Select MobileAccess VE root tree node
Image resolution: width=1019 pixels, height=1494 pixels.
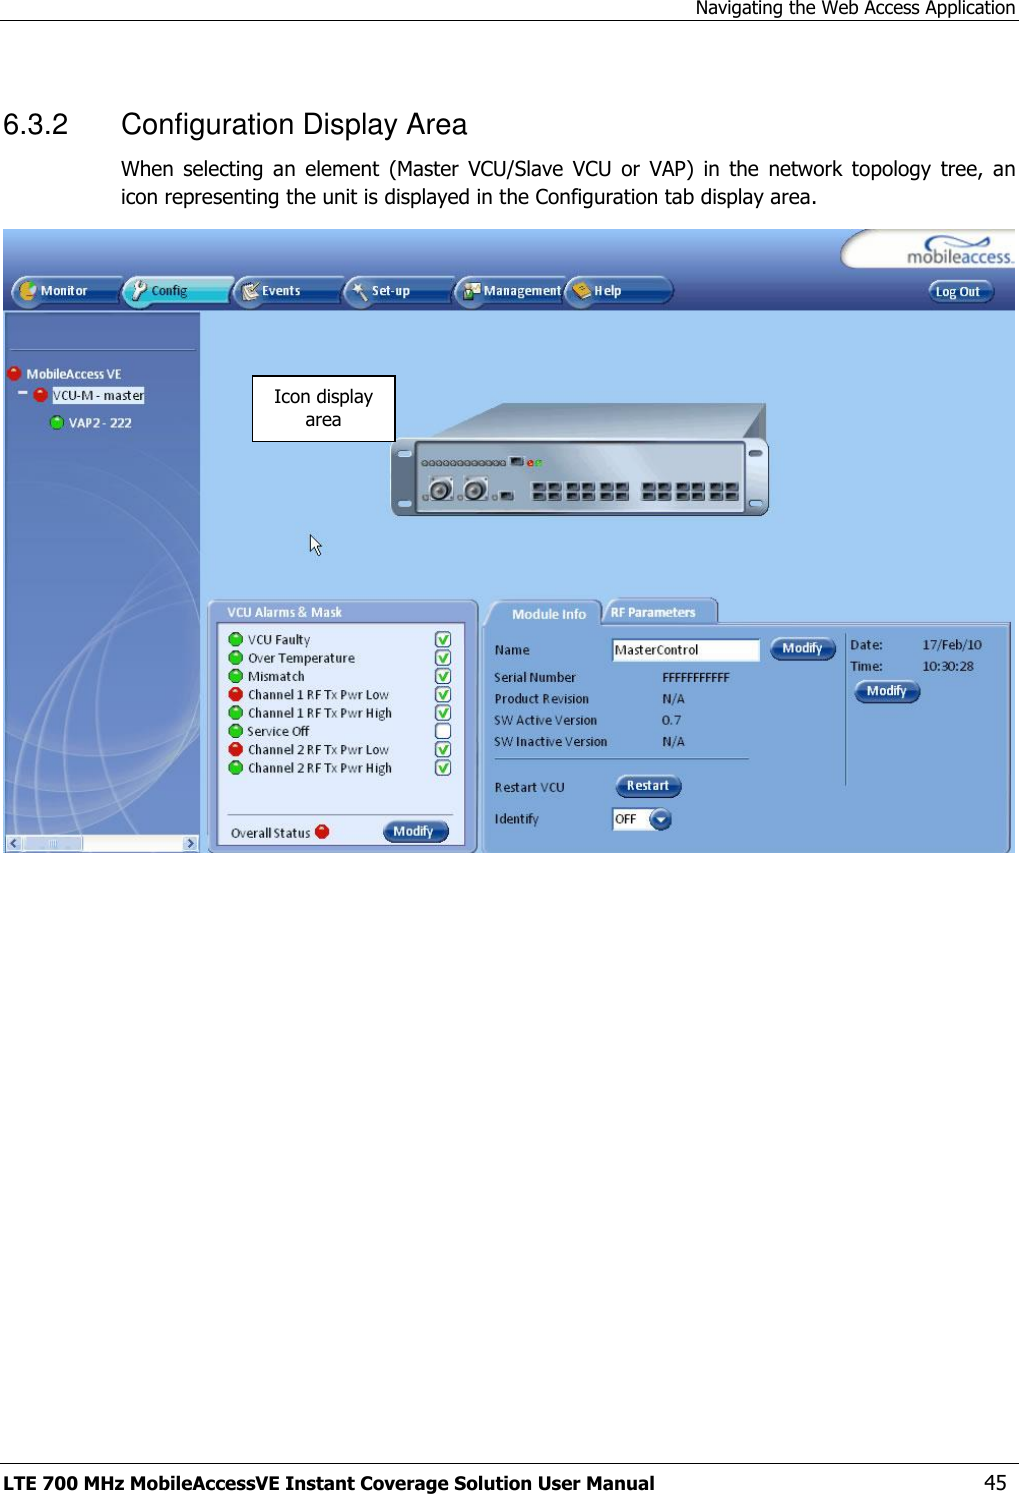pyautogui.click(x=73, y=374)
